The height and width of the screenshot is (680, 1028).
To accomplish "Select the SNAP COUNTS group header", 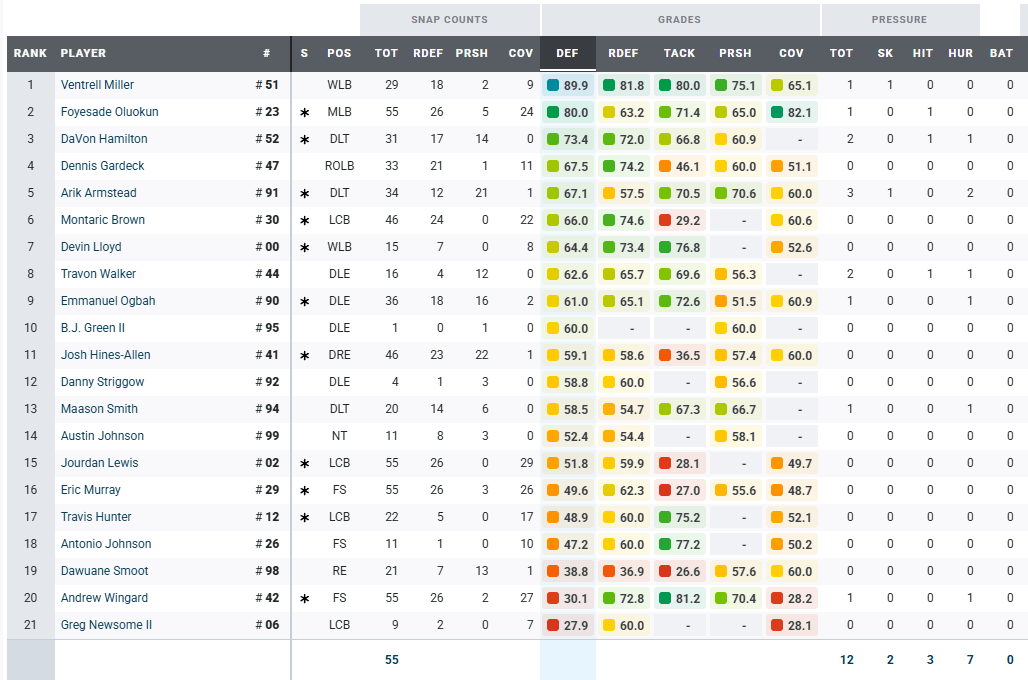I will coord(449,19).
